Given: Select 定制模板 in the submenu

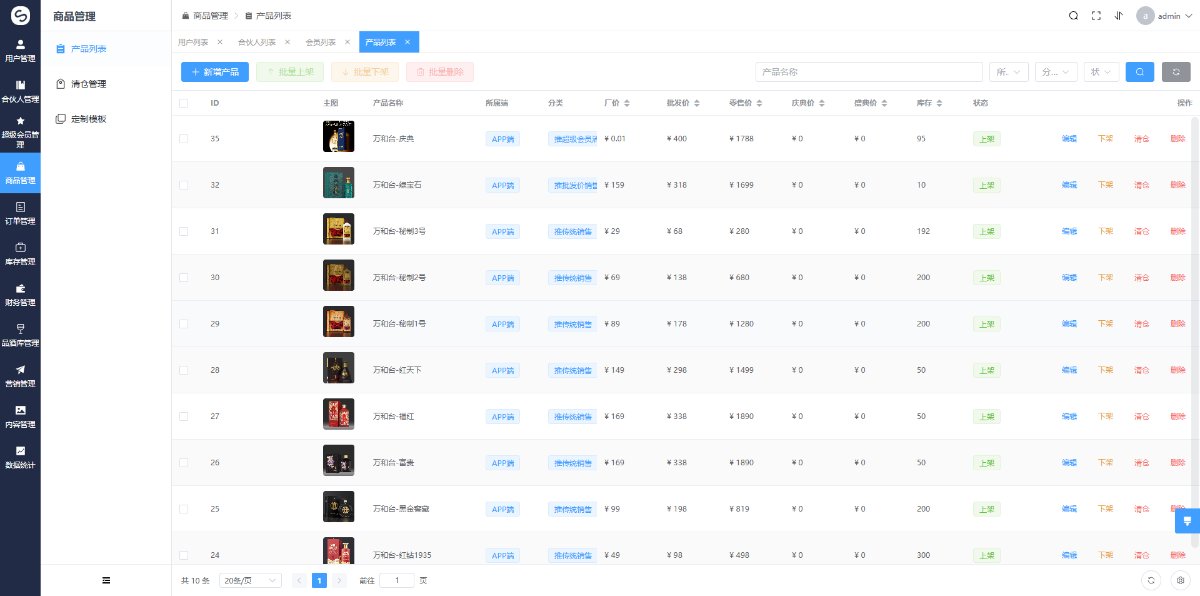Looking at the screenshot, I should tap(106, 119).
